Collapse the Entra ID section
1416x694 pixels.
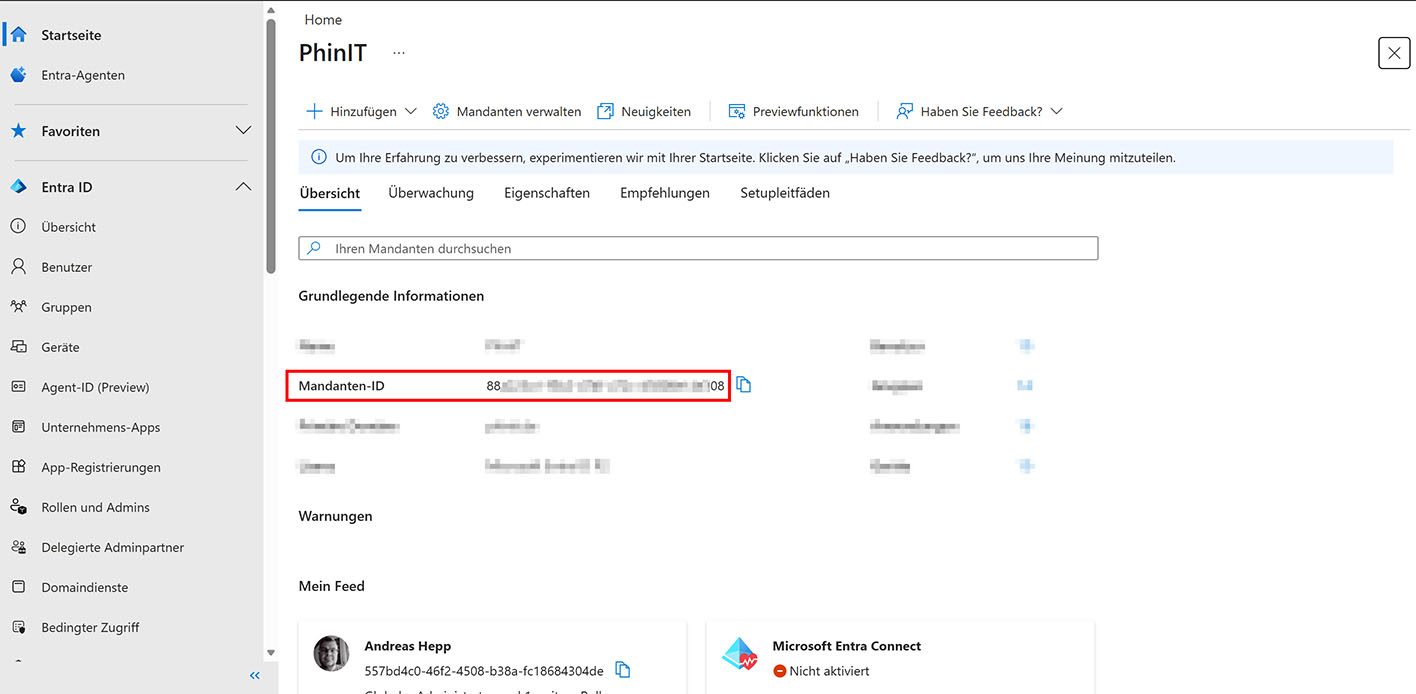243,187
